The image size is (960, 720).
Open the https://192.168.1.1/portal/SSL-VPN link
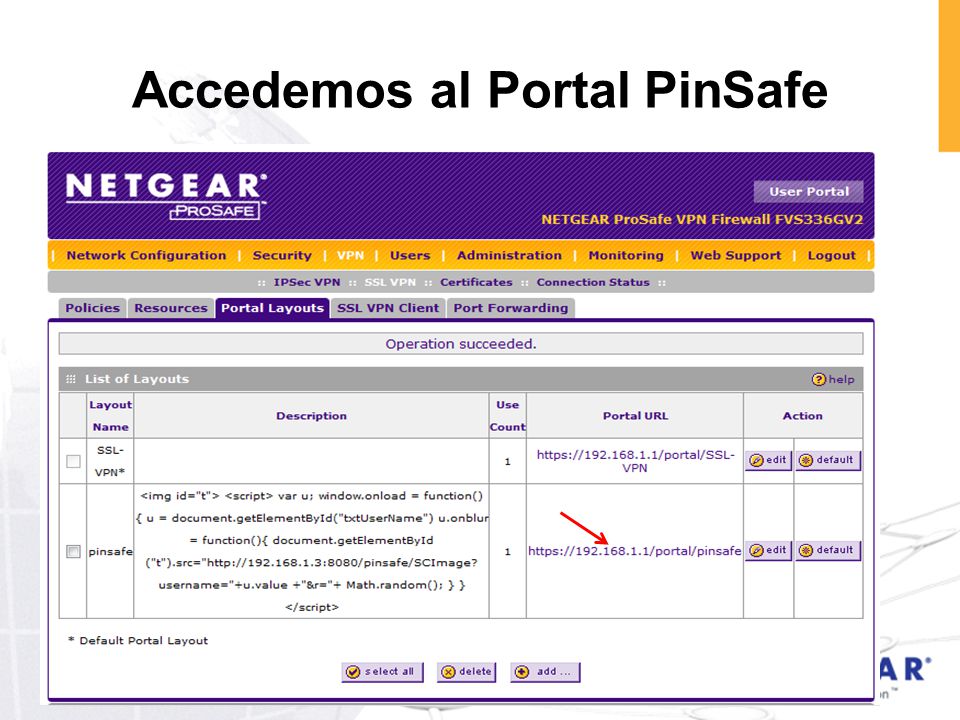(635, 461)
